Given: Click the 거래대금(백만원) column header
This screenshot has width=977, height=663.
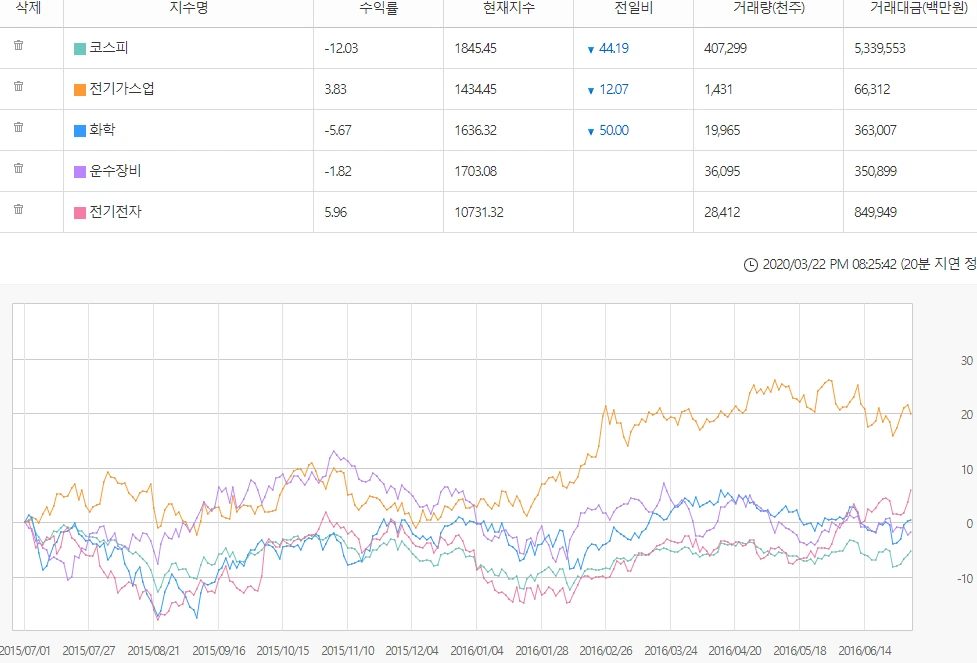Looking at the screenshot, I should pyautogui.click(x=919, y=7).
